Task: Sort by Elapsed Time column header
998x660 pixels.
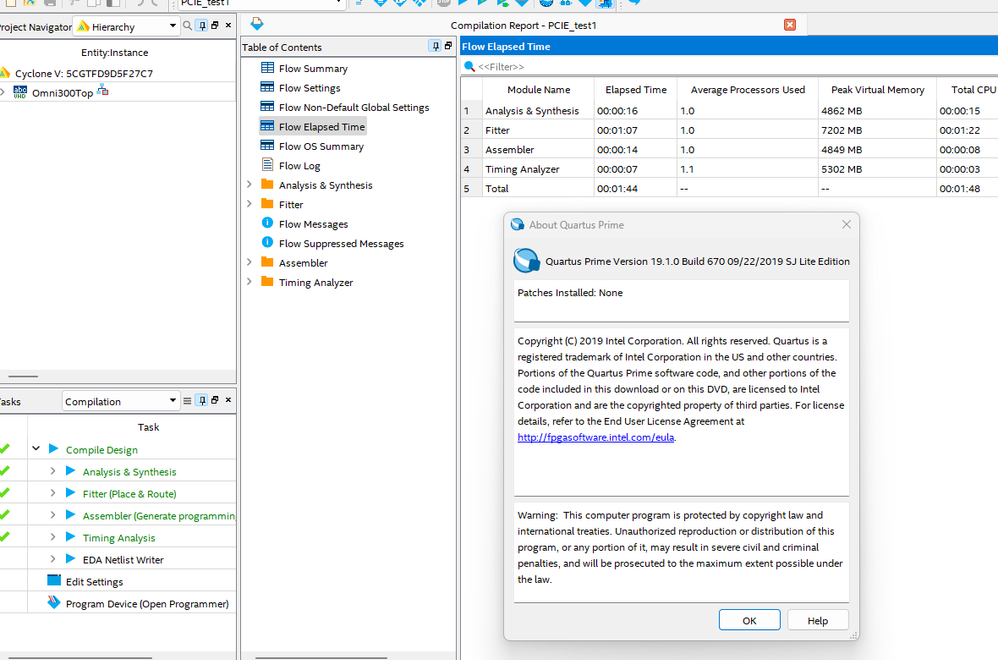Action: (636, 90)
